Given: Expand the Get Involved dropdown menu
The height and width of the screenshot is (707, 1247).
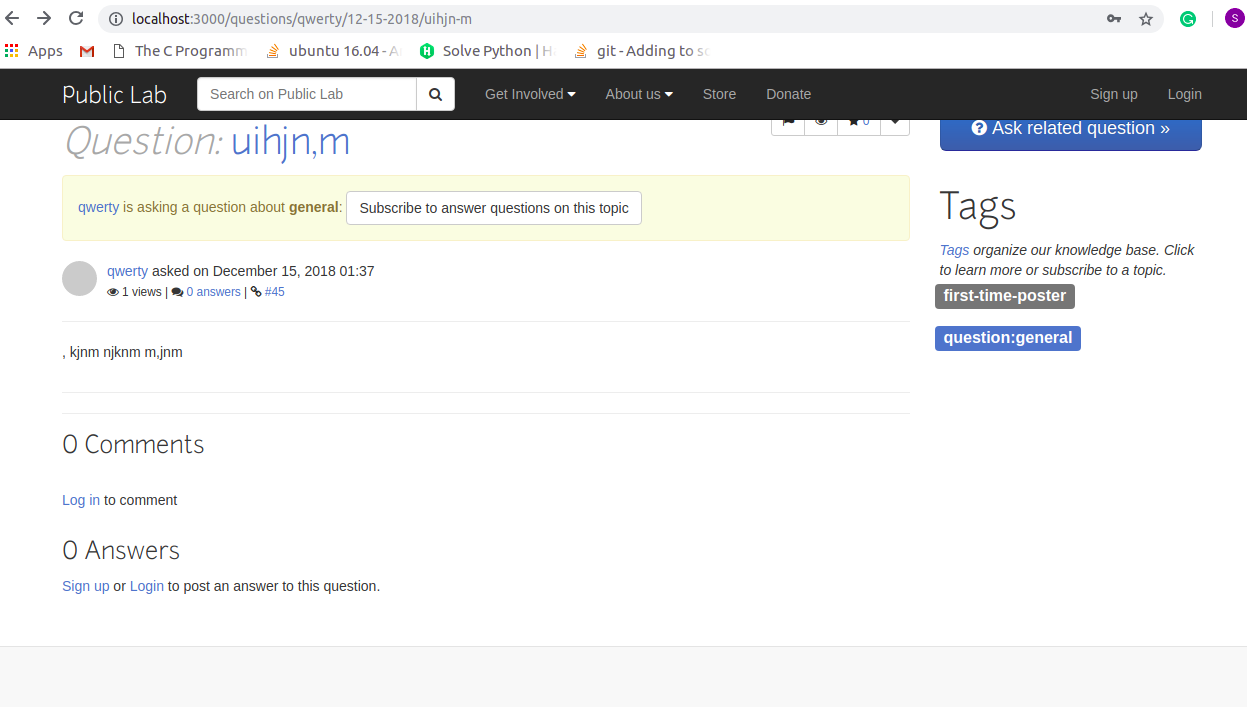Looking at the screenshot, I should [x=529, y=93].
